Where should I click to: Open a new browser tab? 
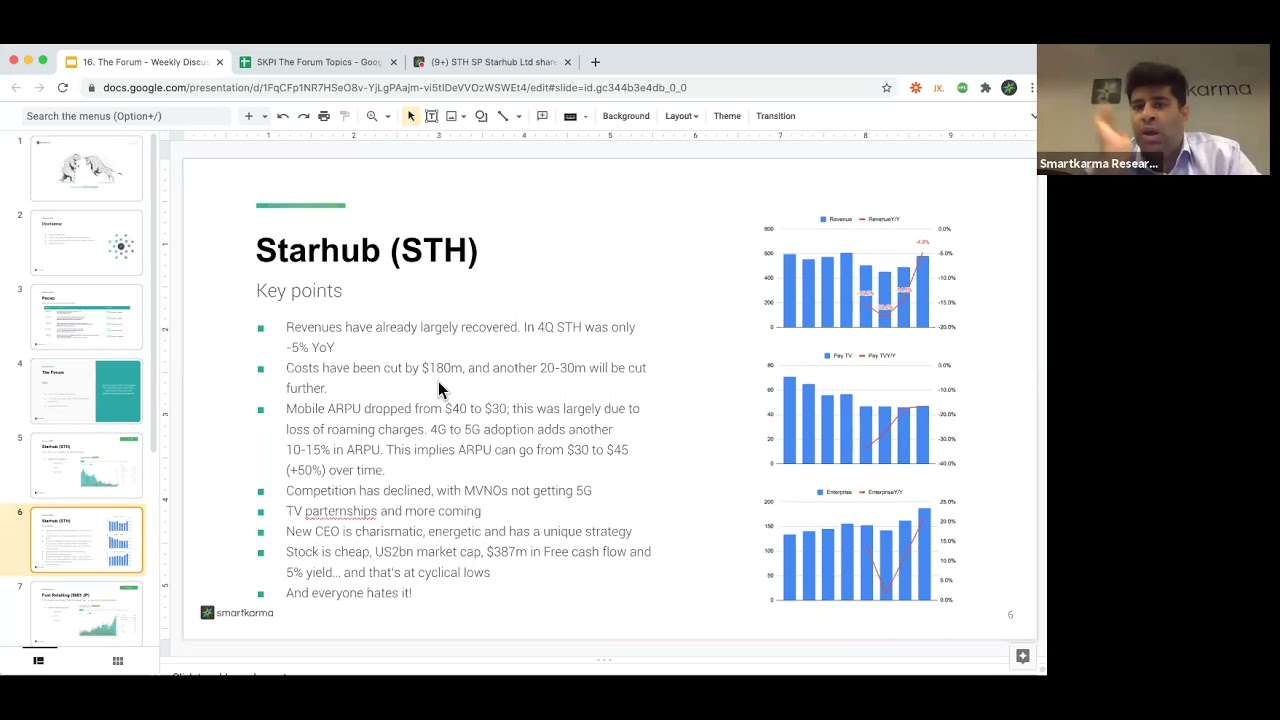tap(595, 62)
